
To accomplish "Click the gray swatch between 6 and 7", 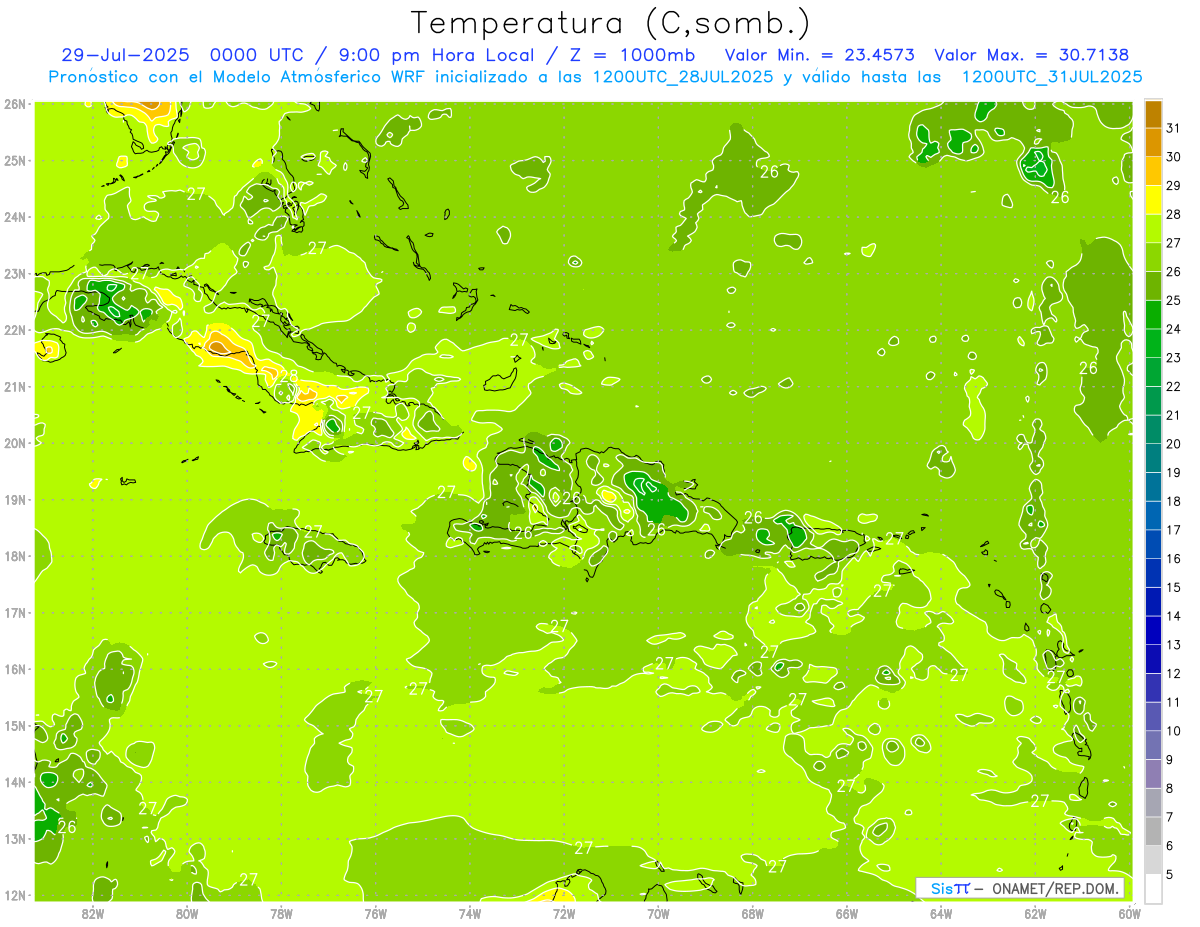I will (1153, 831).
